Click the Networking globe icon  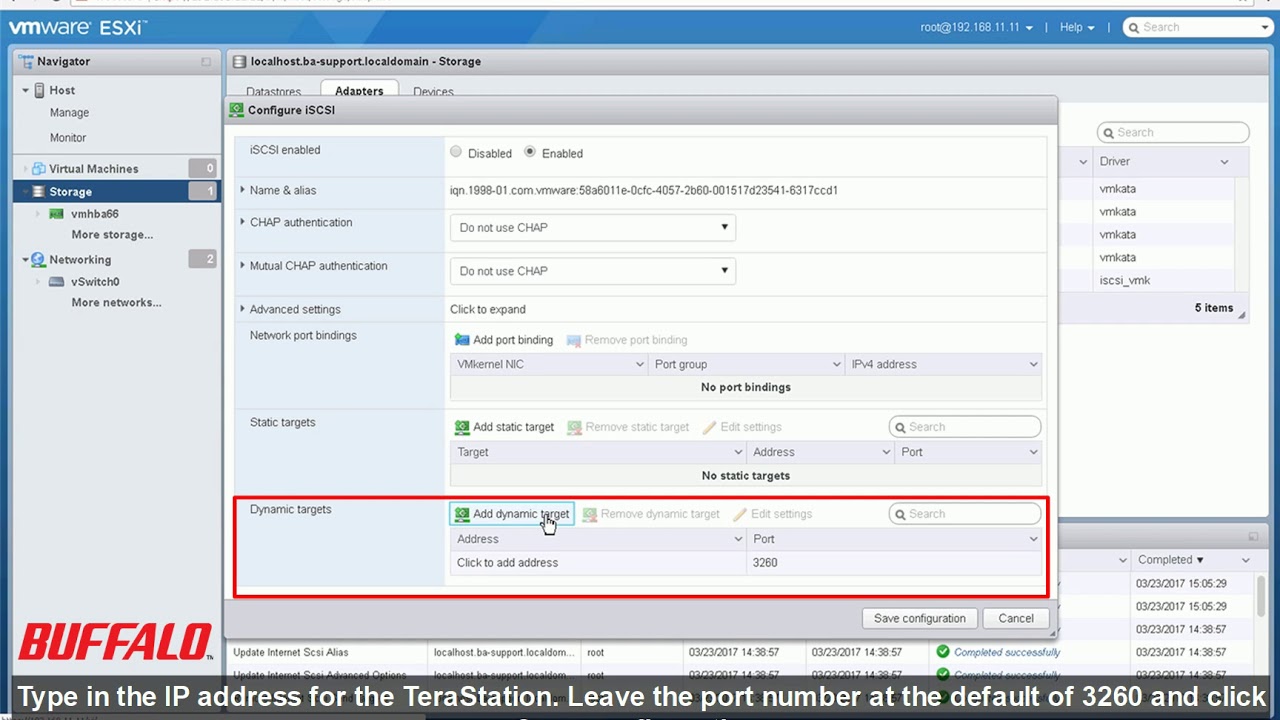tap(39, 260)
